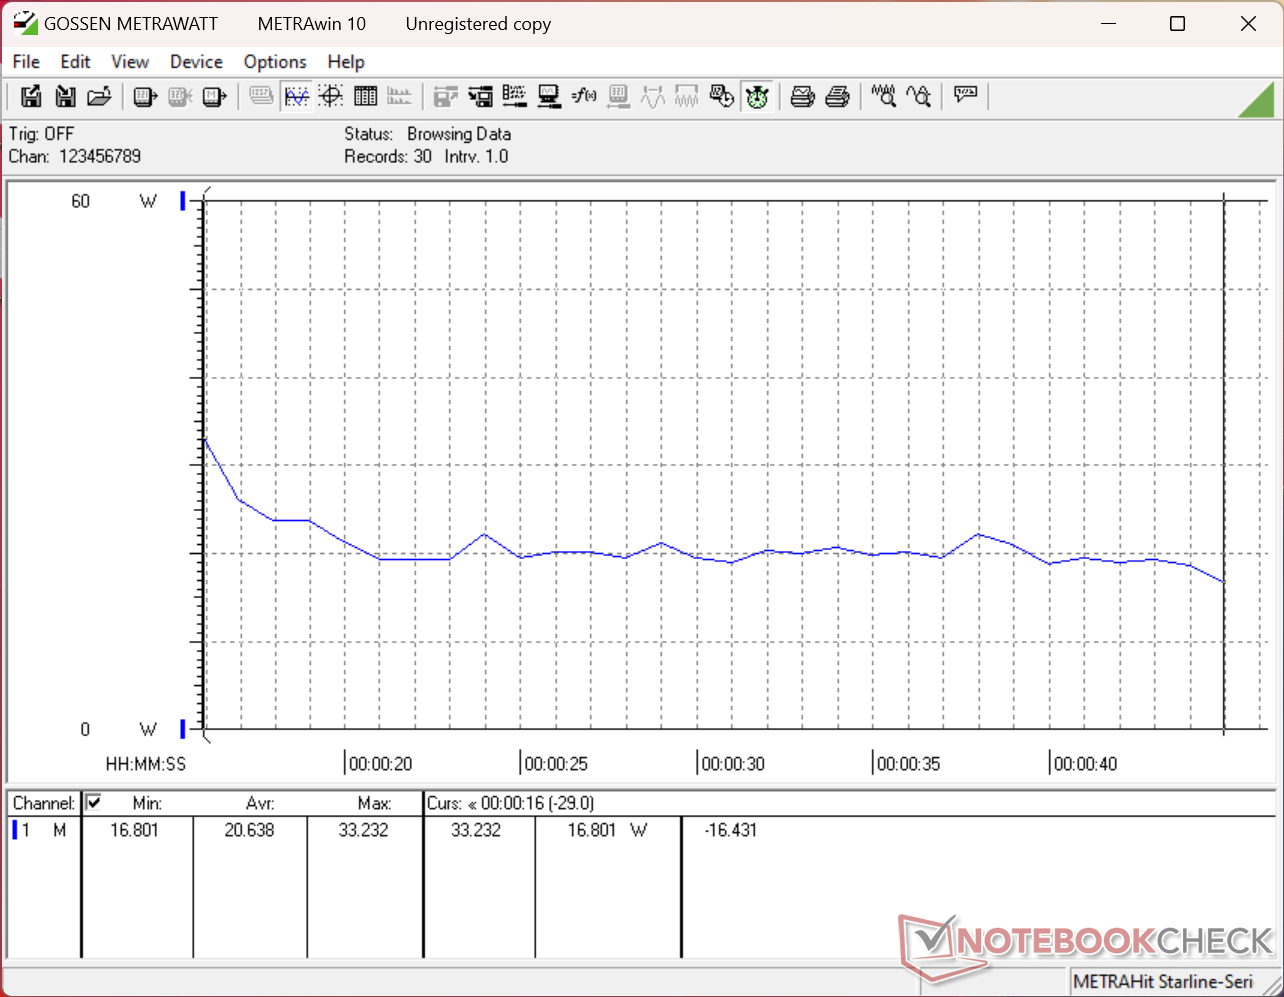Show the data table view icon
This screenshot has width=1284, height=997.
click(x=366, y=96)
